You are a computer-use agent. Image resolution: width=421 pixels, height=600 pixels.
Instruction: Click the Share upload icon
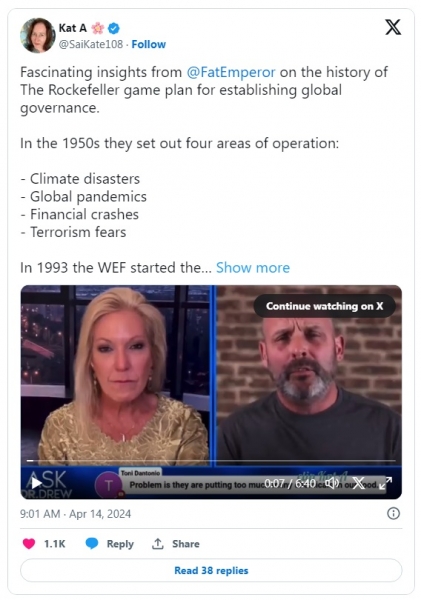pyautogui.click(x=158, y=543)
